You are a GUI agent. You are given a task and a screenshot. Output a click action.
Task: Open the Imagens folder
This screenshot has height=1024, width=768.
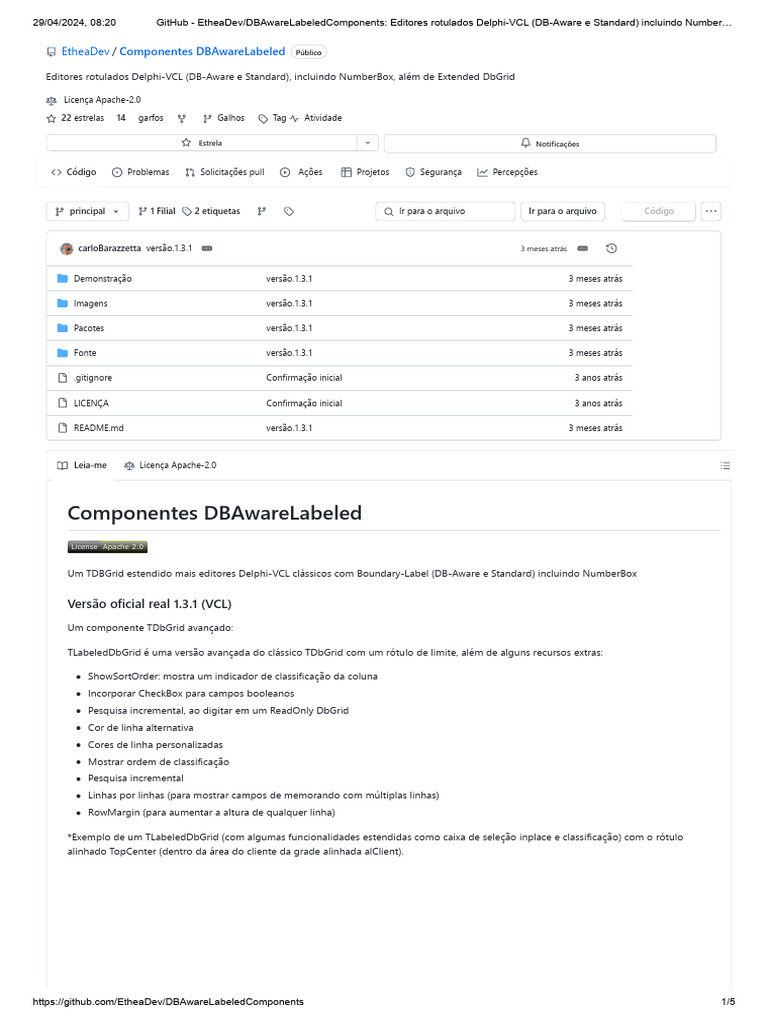point(91,304)
